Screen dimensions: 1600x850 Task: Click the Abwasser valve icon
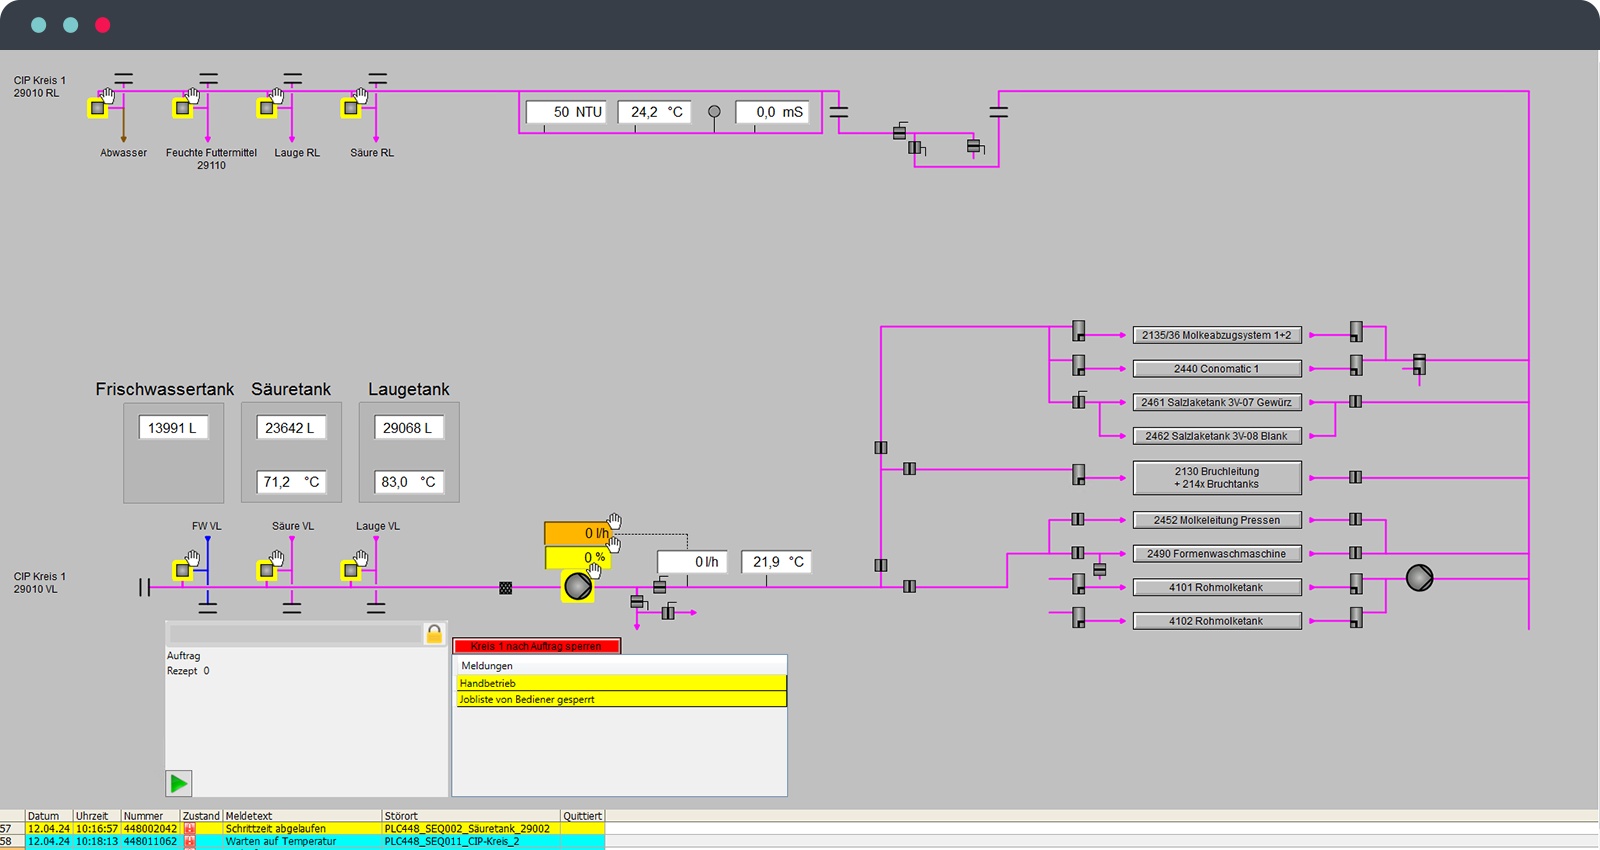98,108
